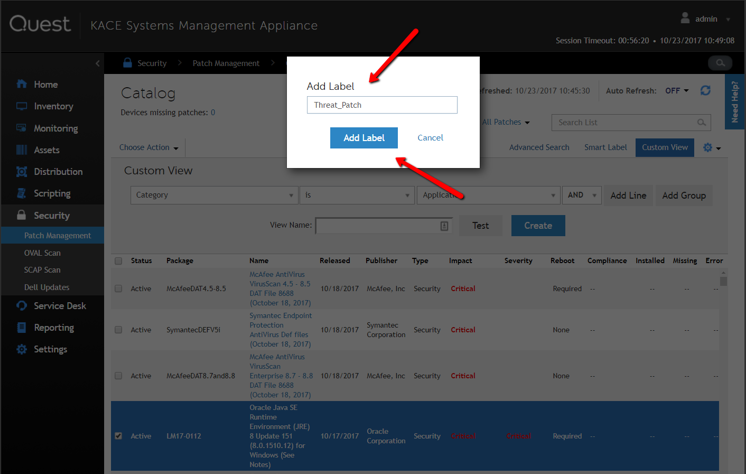This screenshot has width=747, height=474.
Task: Click the Home icon in sidebar
Action: (22, 85)
